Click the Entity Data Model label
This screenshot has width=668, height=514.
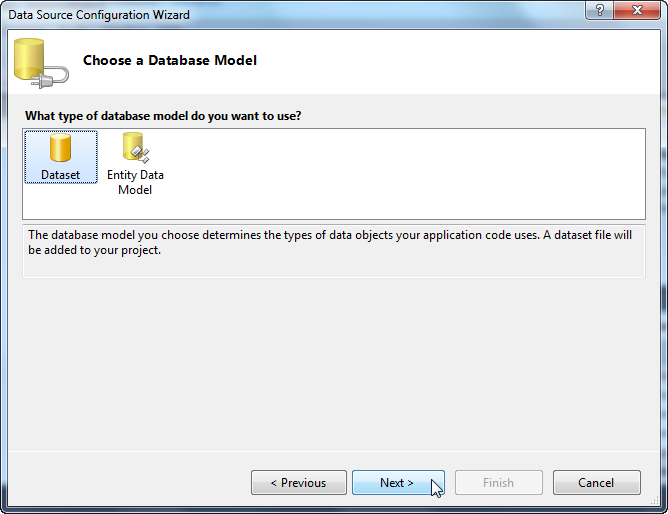135,182
